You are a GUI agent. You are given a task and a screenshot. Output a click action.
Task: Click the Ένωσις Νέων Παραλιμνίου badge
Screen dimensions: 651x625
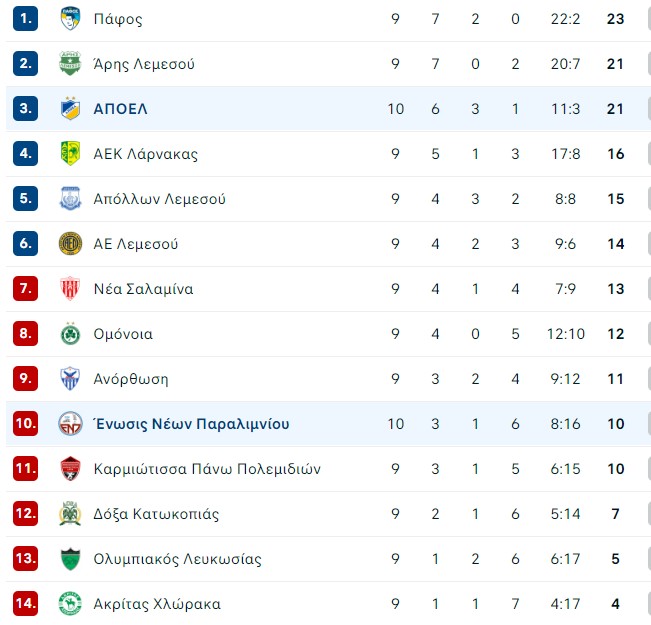pos(70,423)
